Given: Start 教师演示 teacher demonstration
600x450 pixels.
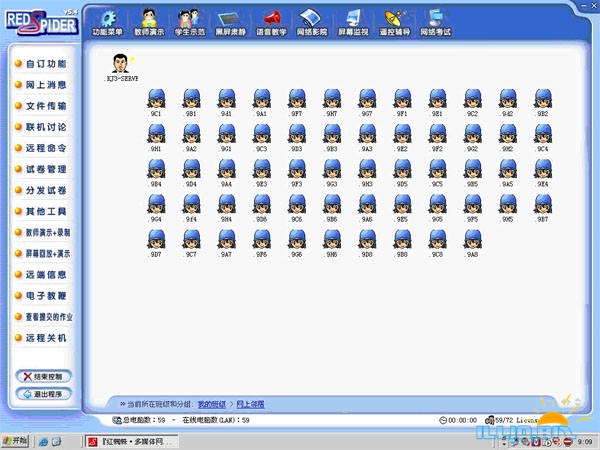Looking at the screenshot, I should [149, 19].
